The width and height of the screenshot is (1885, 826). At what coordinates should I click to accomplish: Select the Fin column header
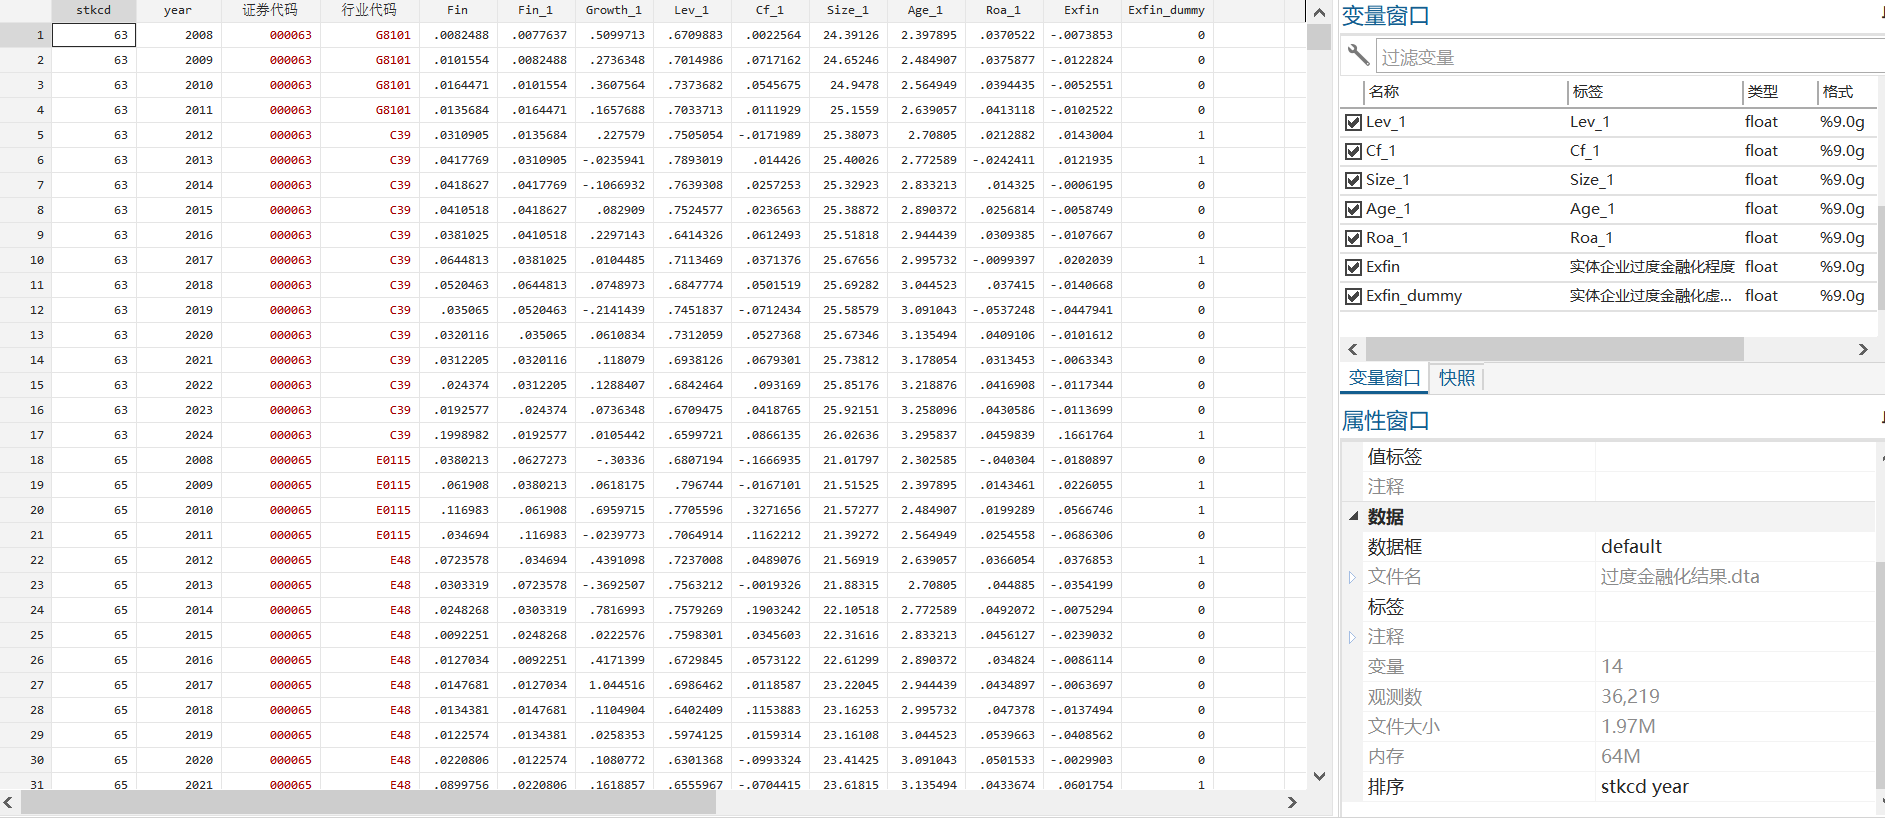[457, 10]
